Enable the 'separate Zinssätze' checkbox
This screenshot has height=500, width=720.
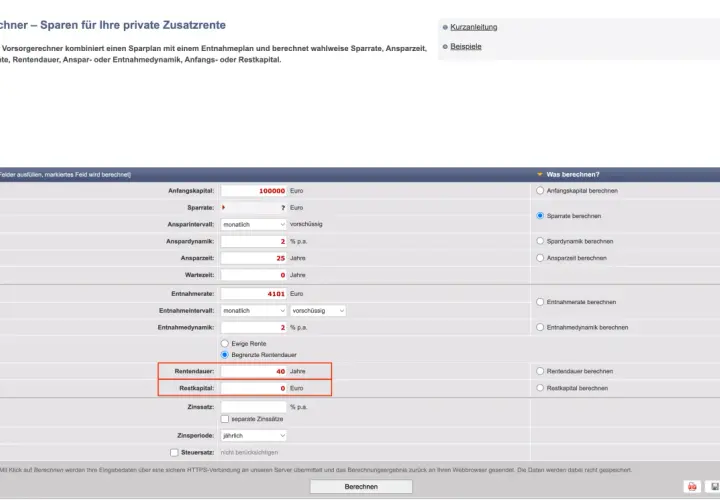(x=225, y=419)
